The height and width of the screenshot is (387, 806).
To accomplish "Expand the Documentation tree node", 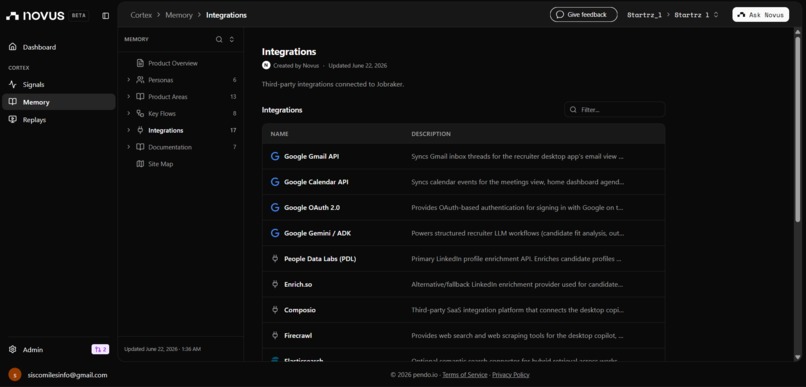I will click(129, 147).
